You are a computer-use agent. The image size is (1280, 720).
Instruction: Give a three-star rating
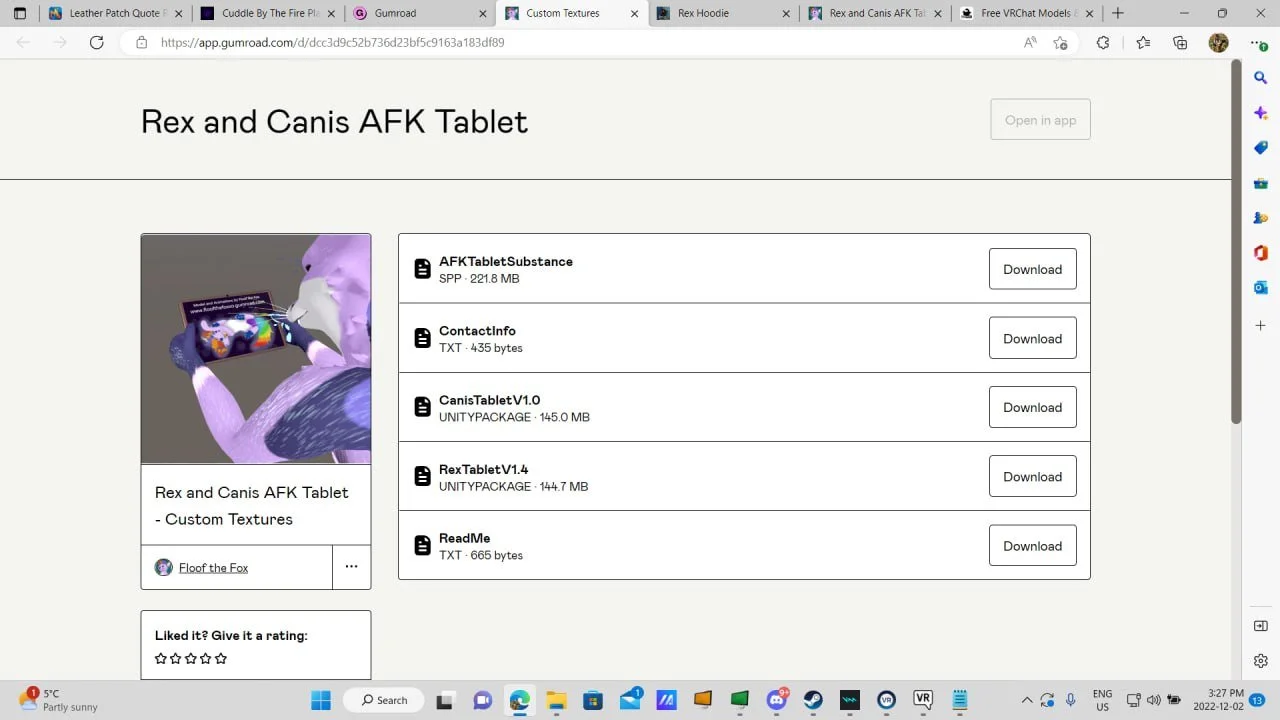191,658
